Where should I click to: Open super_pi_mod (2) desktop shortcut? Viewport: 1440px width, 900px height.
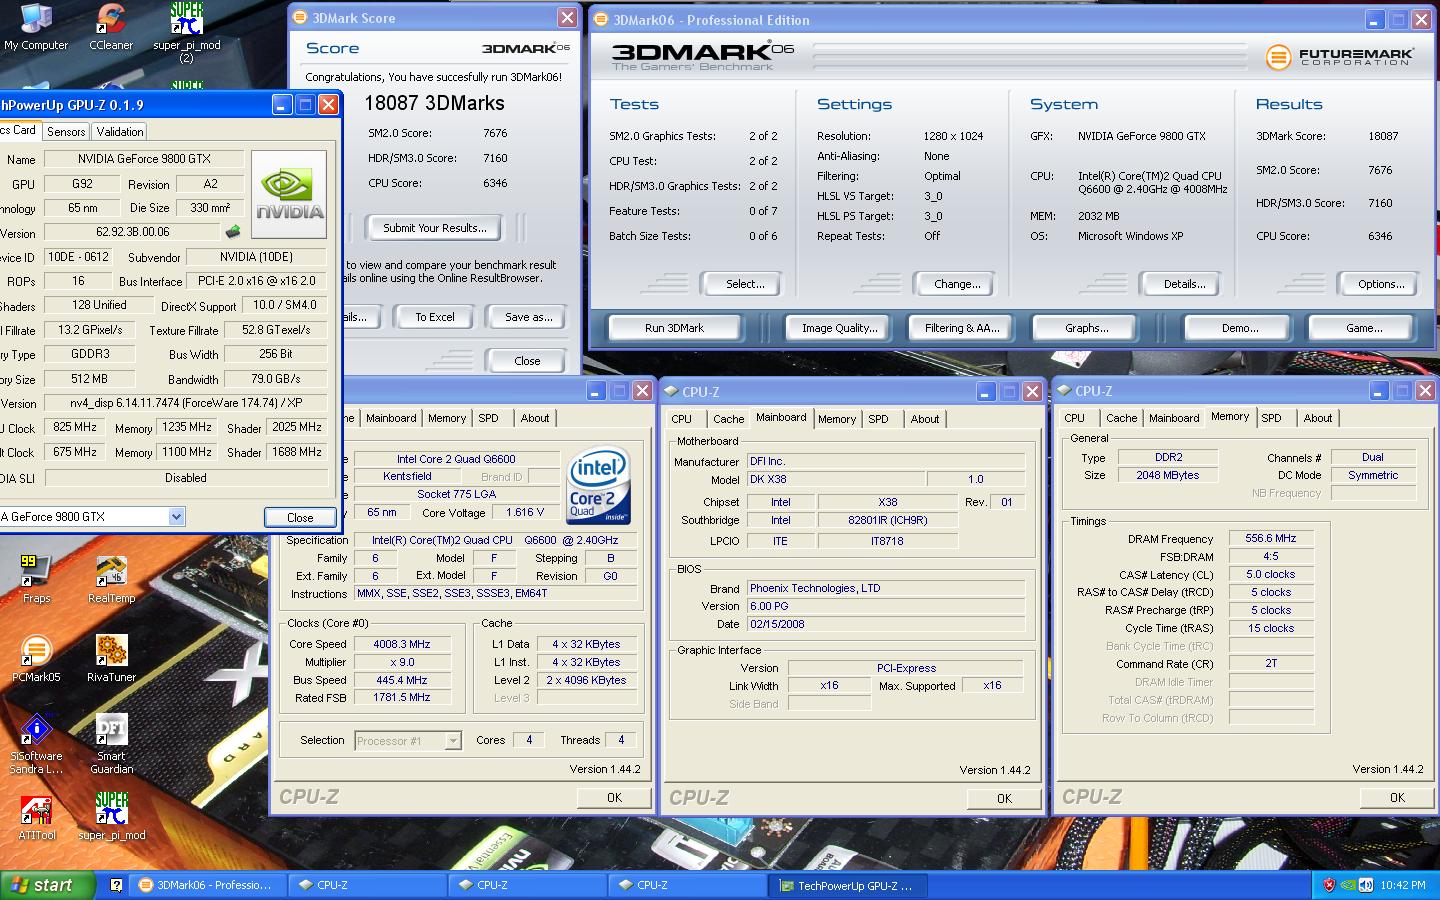pyautogui.click(x=187, y=32)
